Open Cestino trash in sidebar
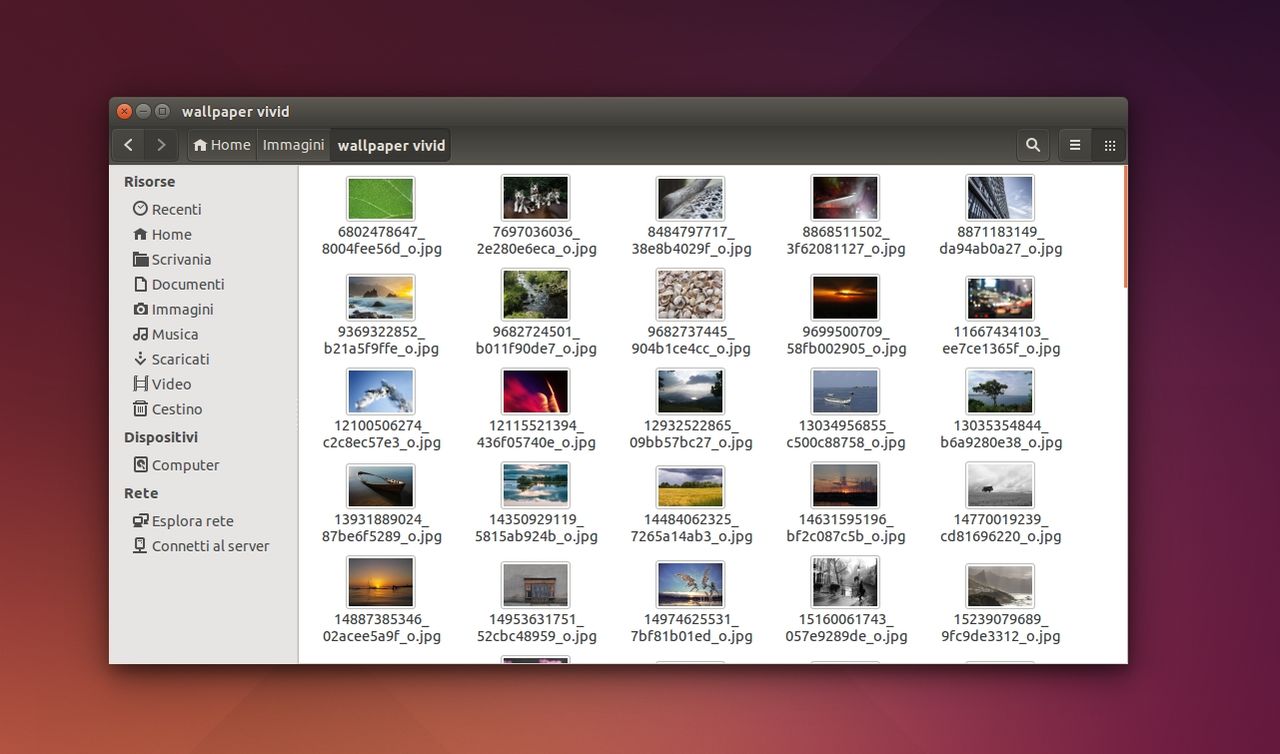1280x754 pixels. (176, 409)
